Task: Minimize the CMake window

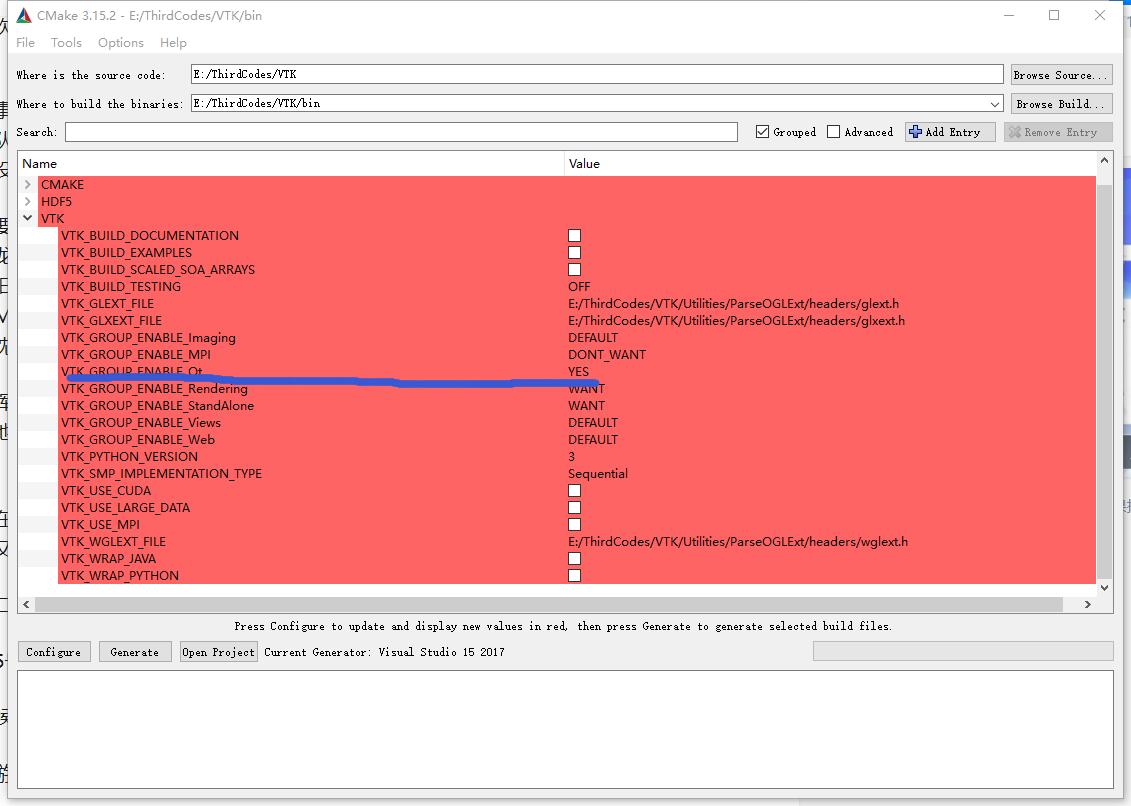Action: coord(1008,15)
